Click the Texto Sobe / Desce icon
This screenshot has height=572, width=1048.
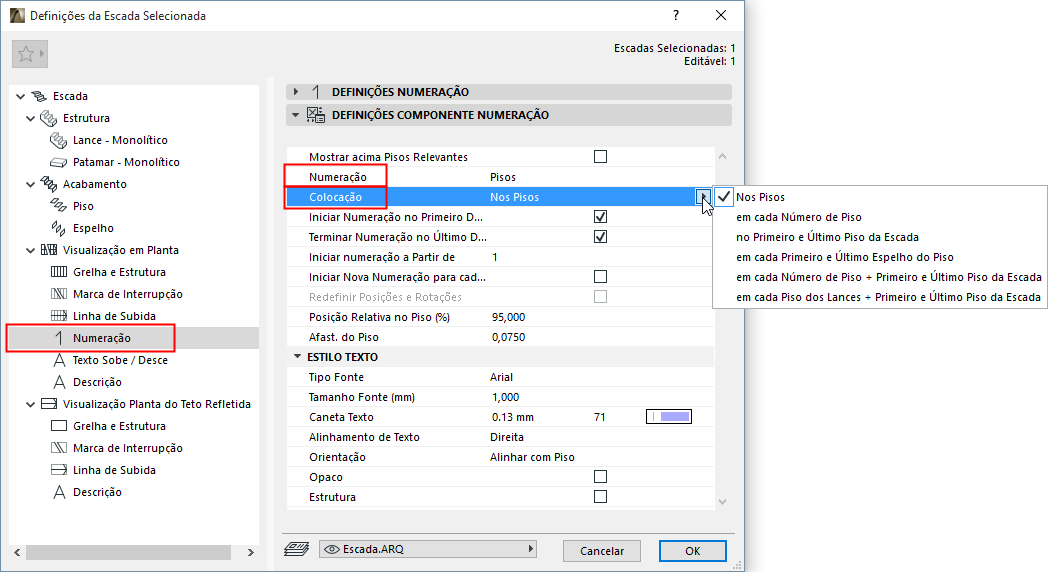coord(59,360)
